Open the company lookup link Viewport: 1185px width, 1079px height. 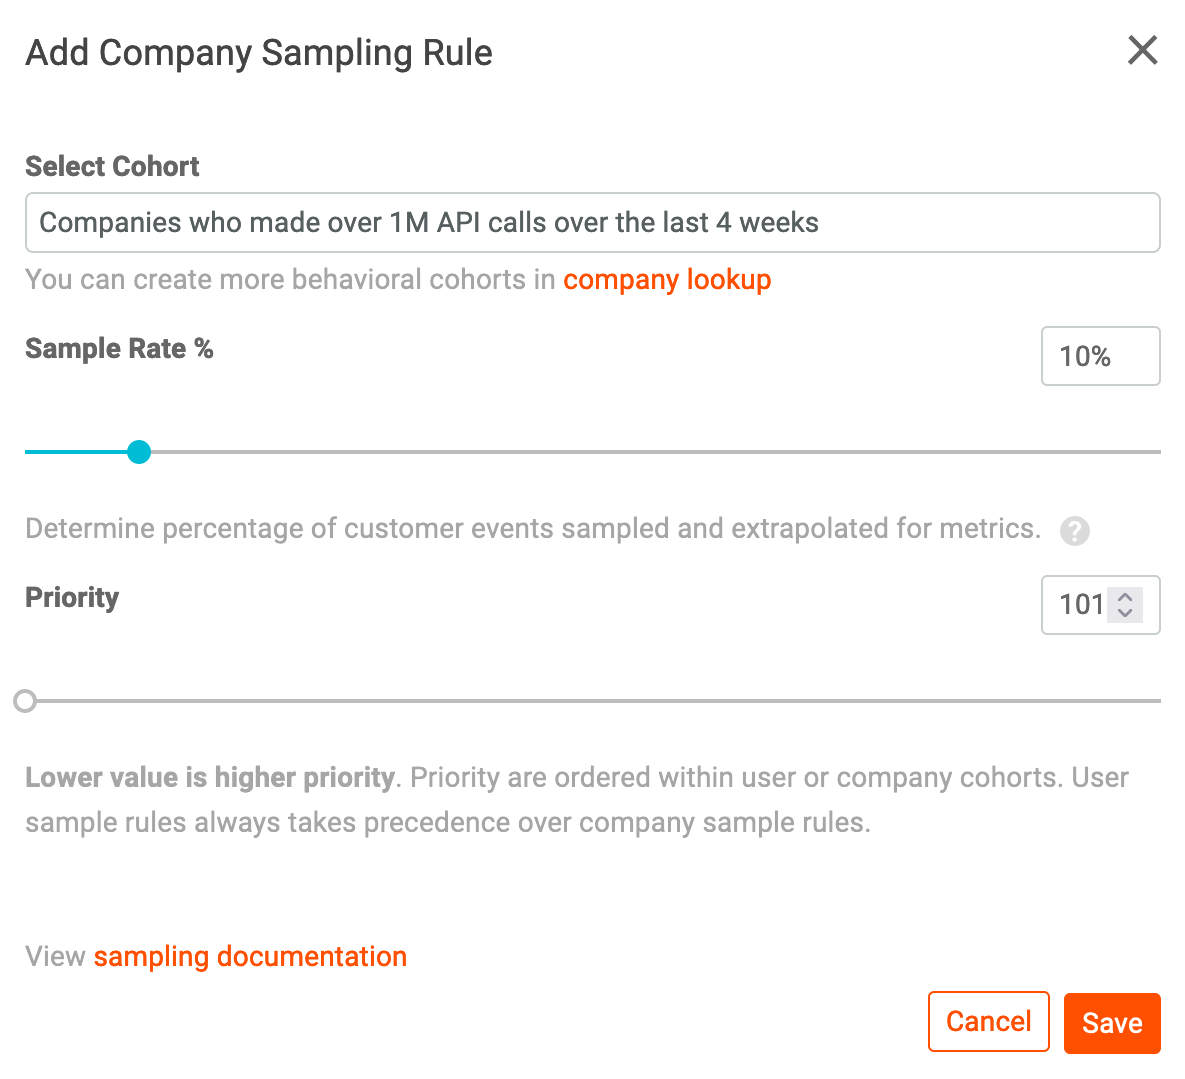(667, 280)
